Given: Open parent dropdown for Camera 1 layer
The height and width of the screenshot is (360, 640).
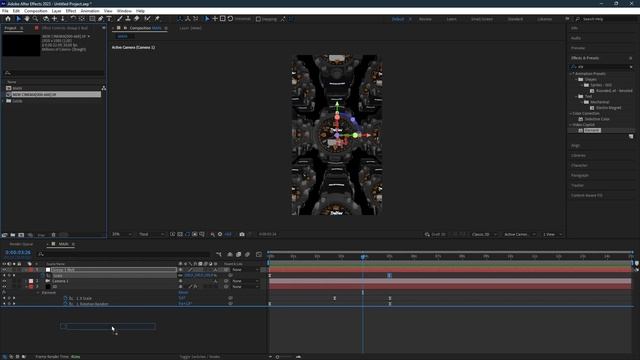Looking at the screenshot, I should 245,281.
